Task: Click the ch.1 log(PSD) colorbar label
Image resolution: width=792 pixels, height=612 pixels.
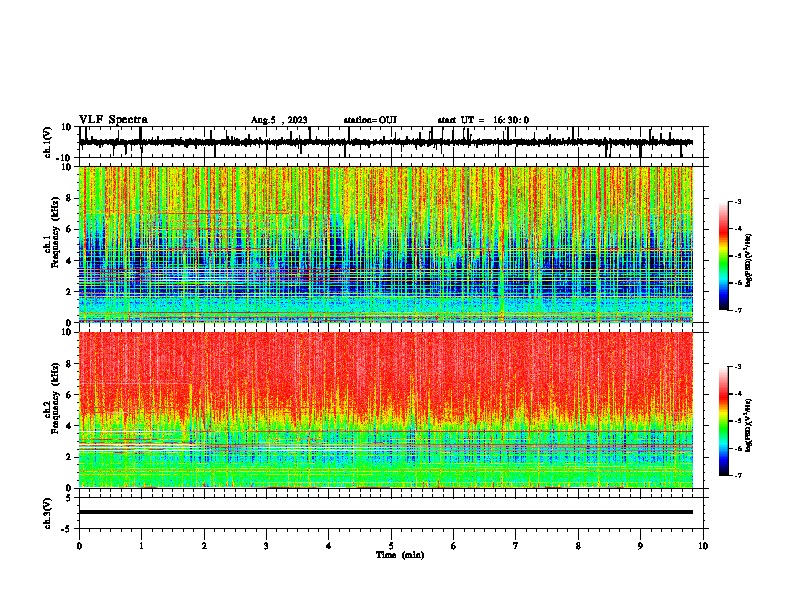Action: 749,260
